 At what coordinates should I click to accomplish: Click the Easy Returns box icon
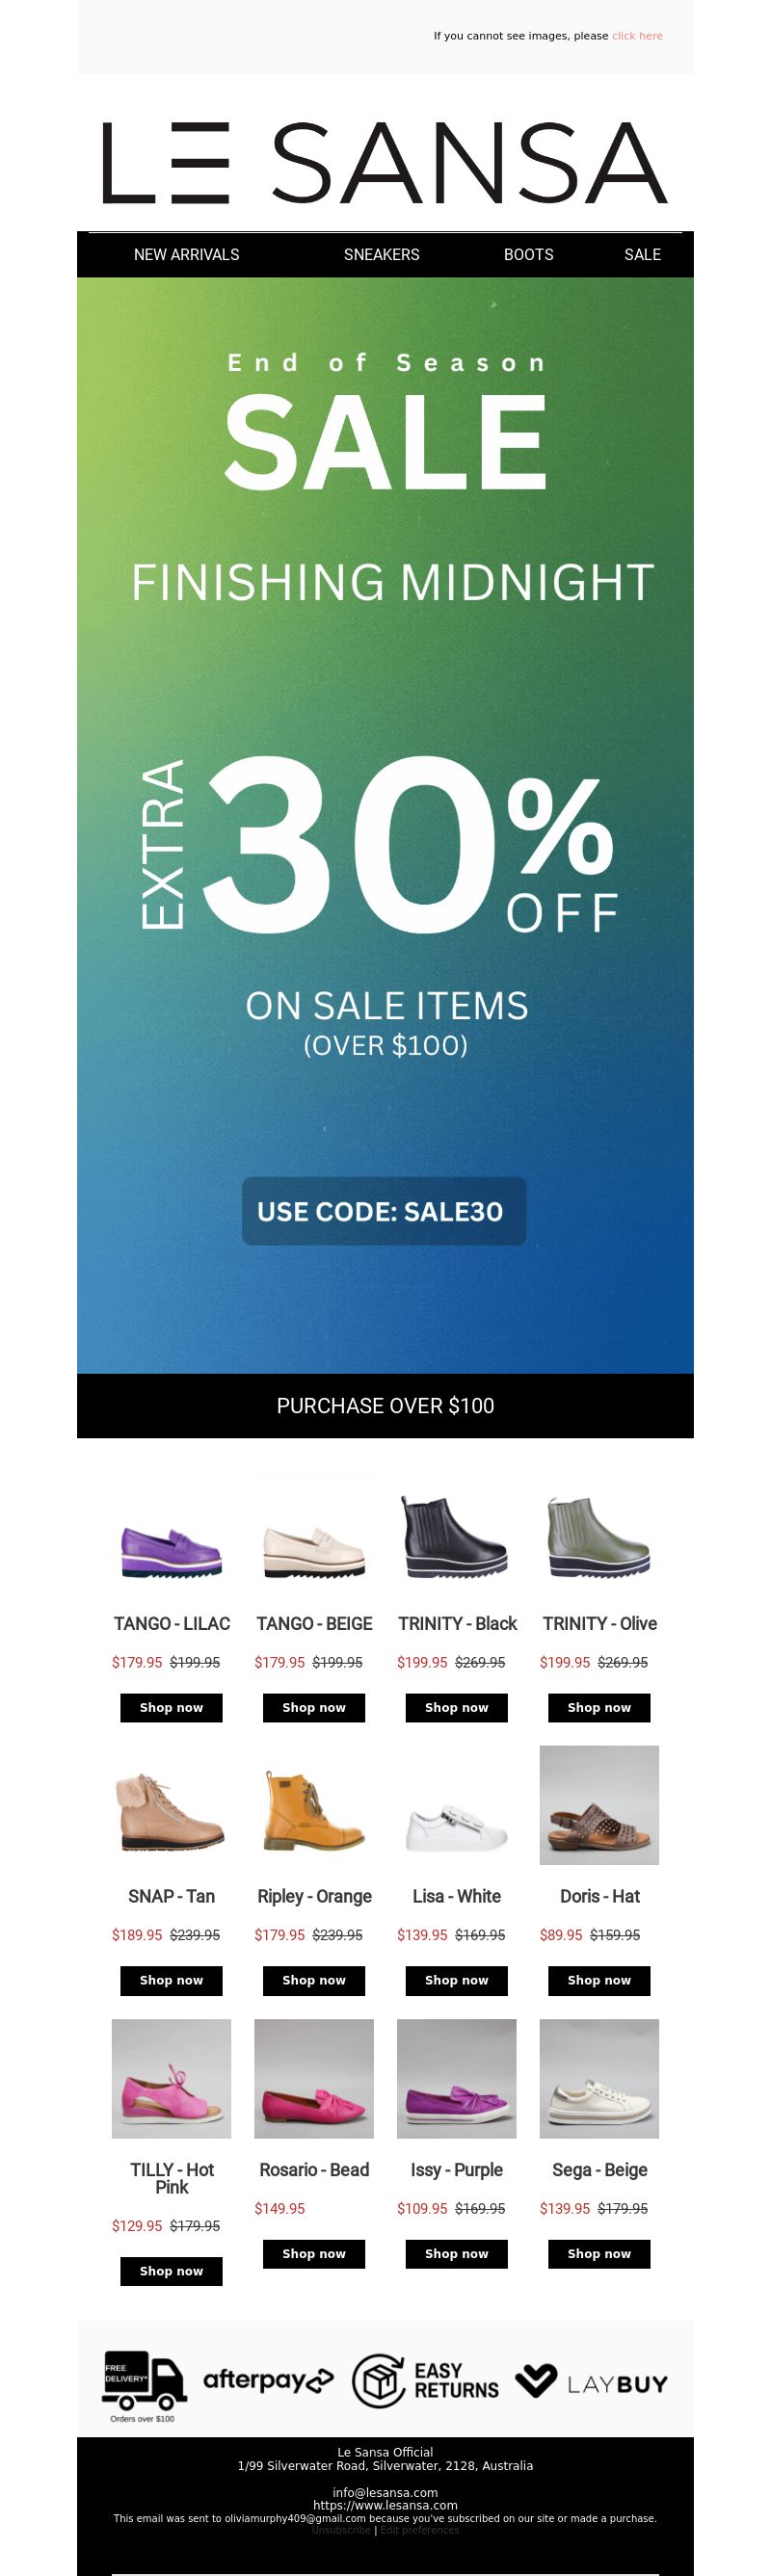coord(378,2380)
